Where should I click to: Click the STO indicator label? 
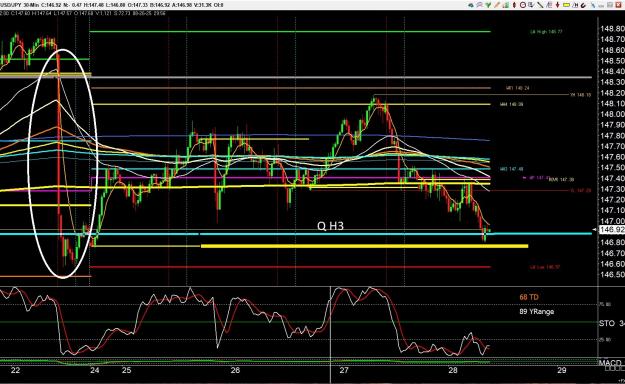tap(607, 323)
